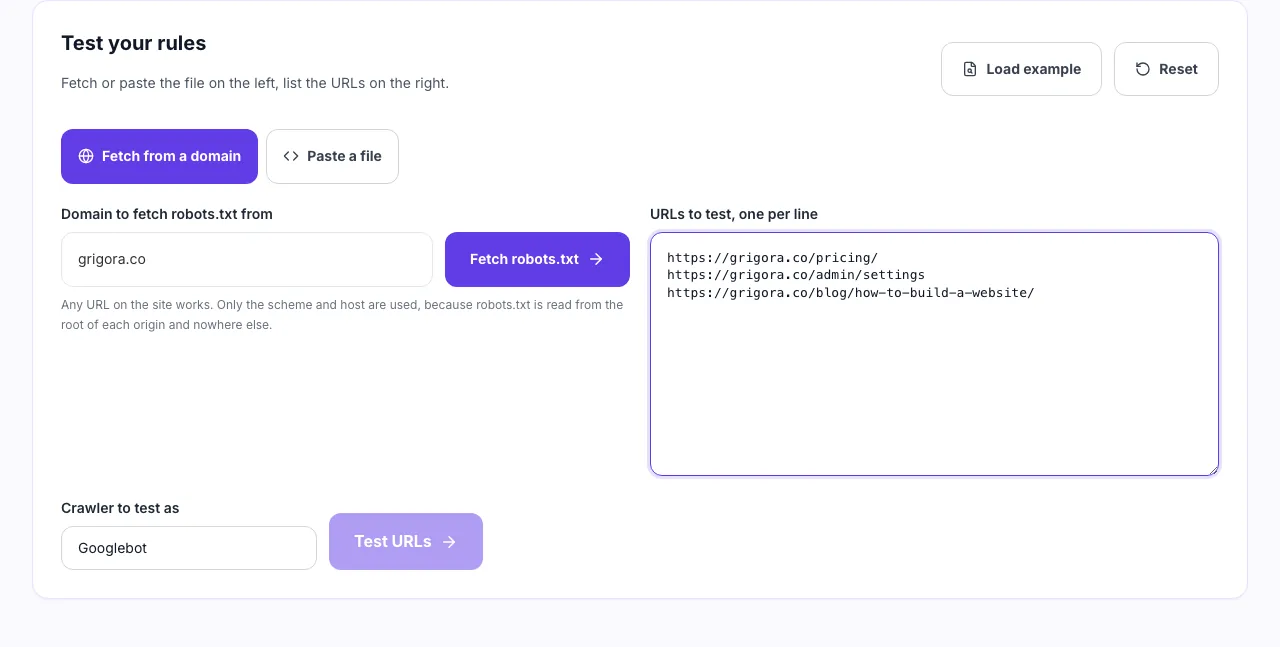Image resolution: width=1280 pixels, height=647 pixels.
Task: Switch to the Paste a file tab
Action: pos(332,156)
